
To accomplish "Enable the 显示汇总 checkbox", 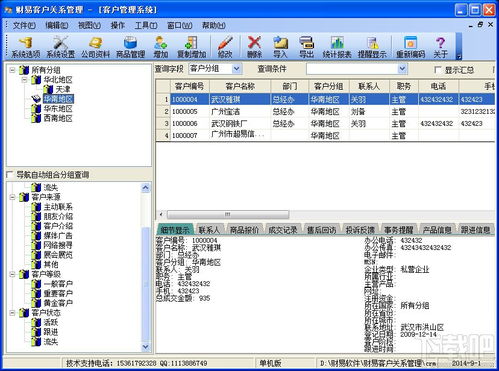I will tap(438, 70).
